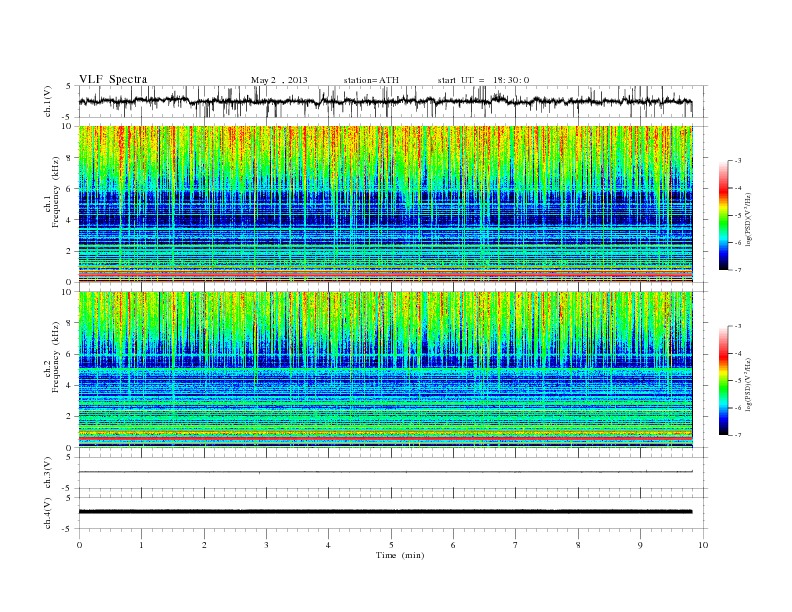Click the "3" tick on the time axis
The image size is (792, 612).
coord(266,545)
